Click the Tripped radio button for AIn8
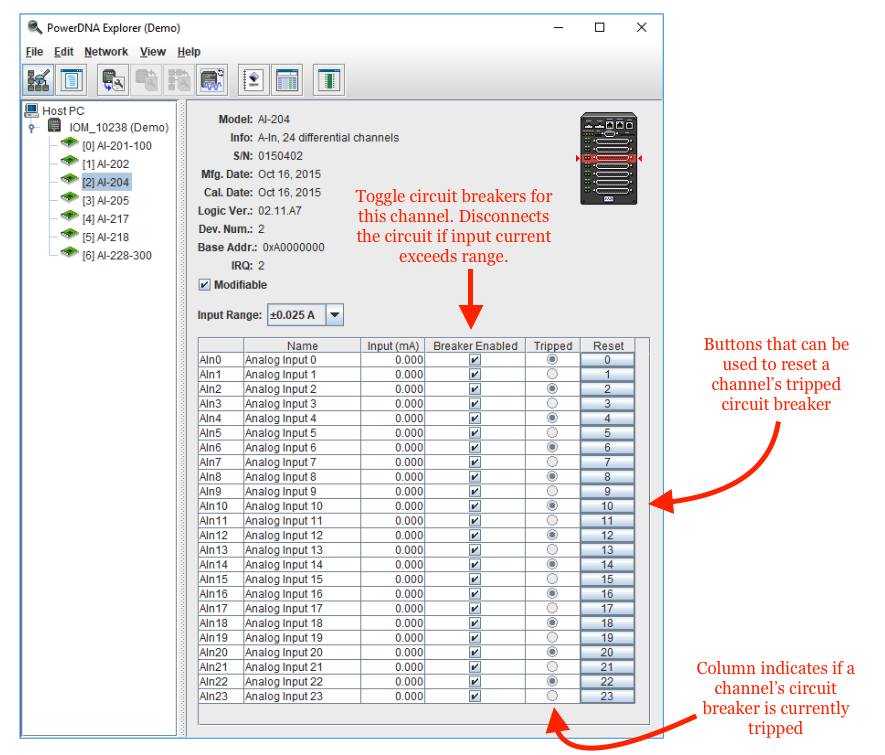The height and width of the screenshot is (755, 885). point(553,477)
